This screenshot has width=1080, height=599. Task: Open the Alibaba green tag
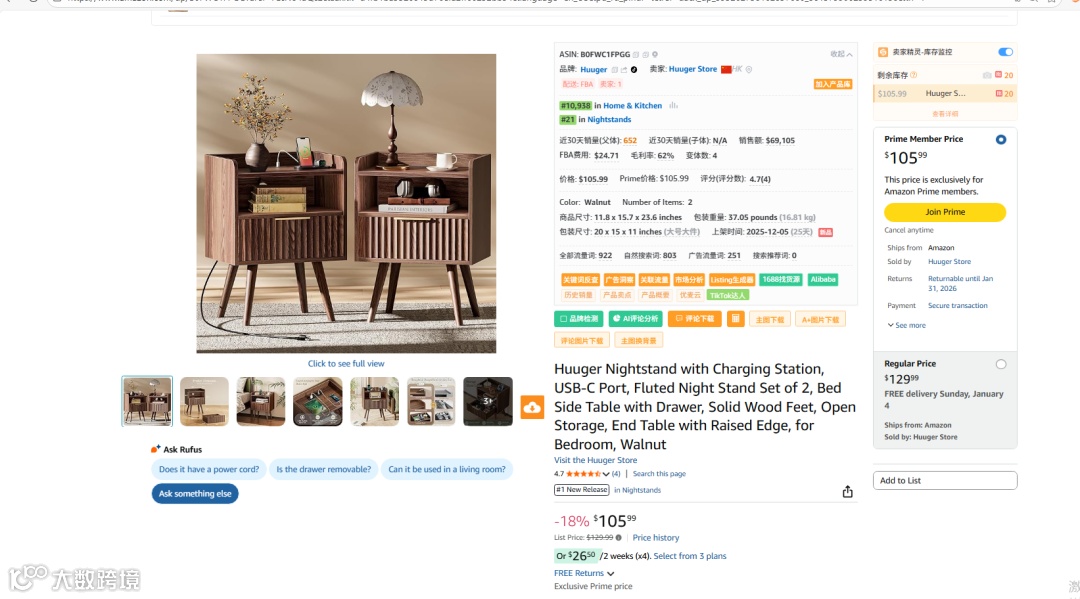822,280
